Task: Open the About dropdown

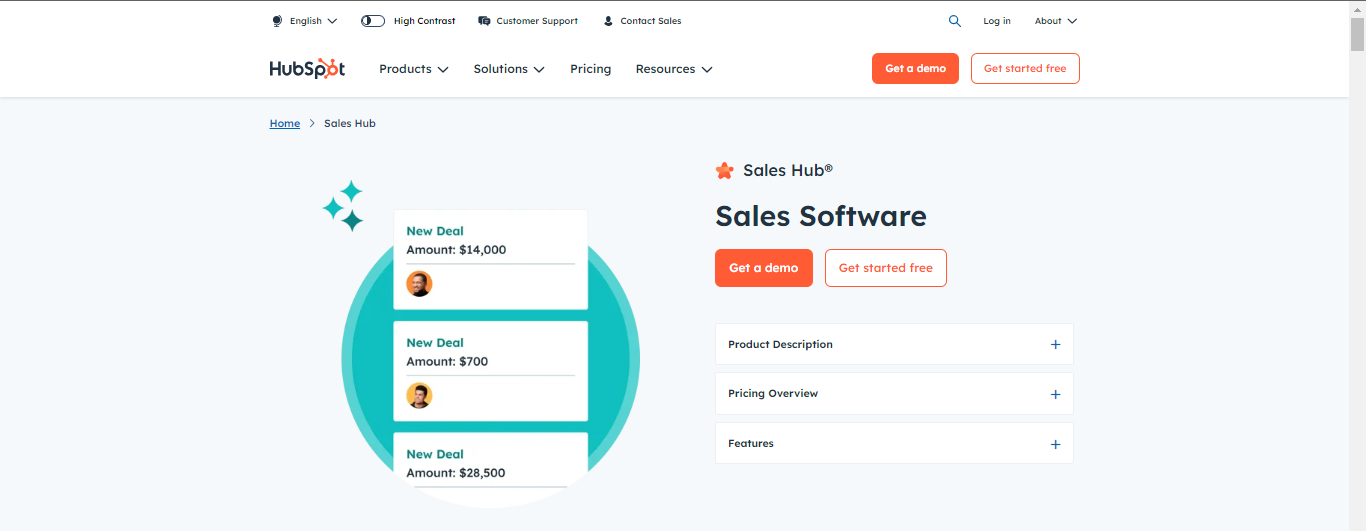Action: point(1056,21)
